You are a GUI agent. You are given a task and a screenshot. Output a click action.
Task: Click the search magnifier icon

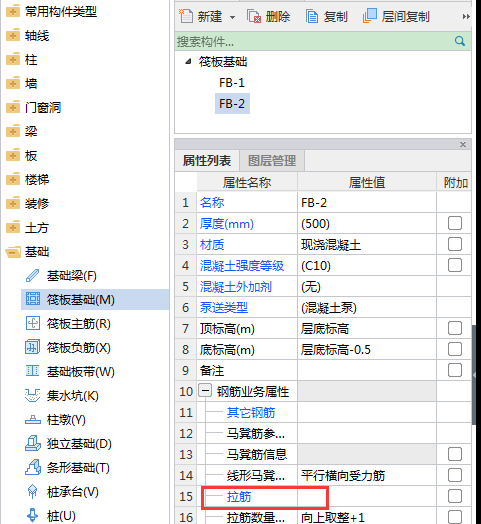point(460,41)
